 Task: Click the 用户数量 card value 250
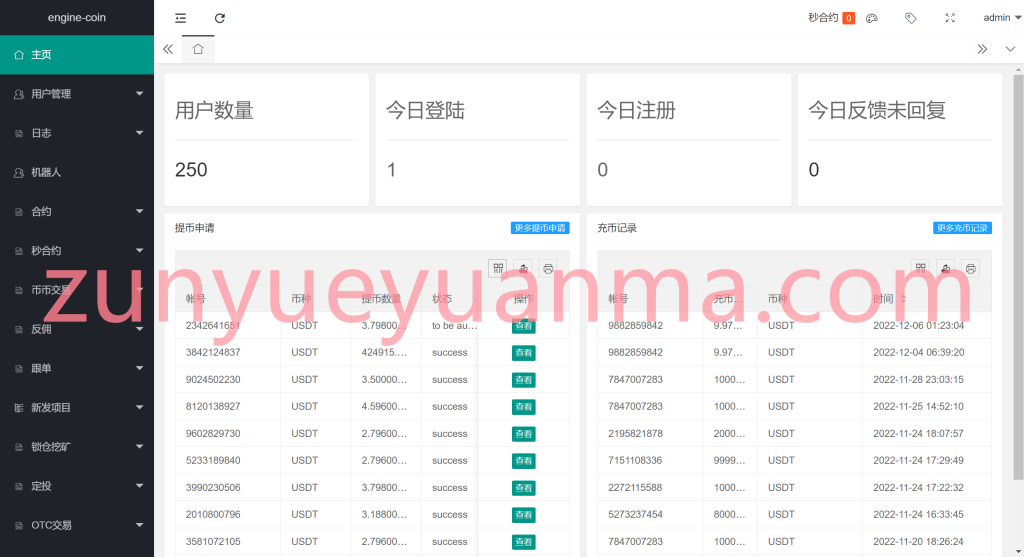tap(191, 170)
